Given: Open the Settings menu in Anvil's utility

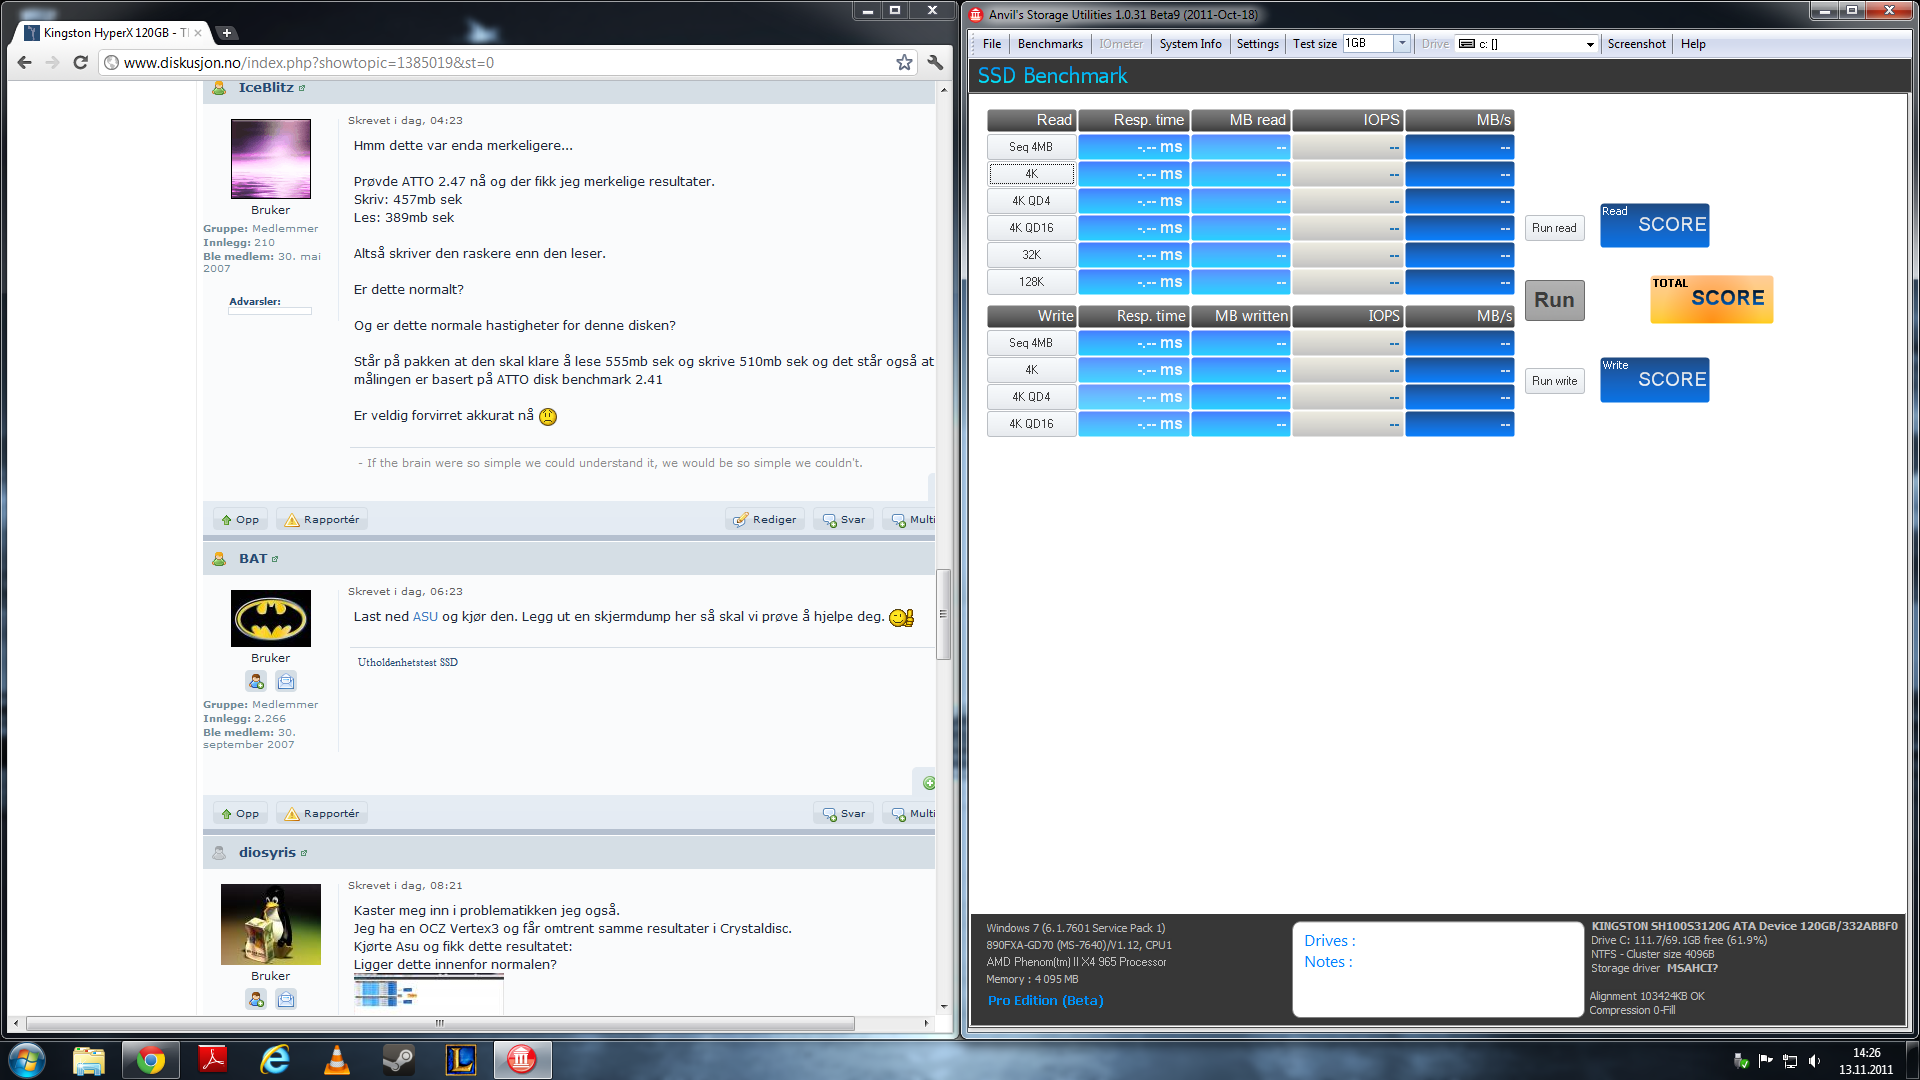Looking at the screenshot, I should click(x=1257, y=44).
